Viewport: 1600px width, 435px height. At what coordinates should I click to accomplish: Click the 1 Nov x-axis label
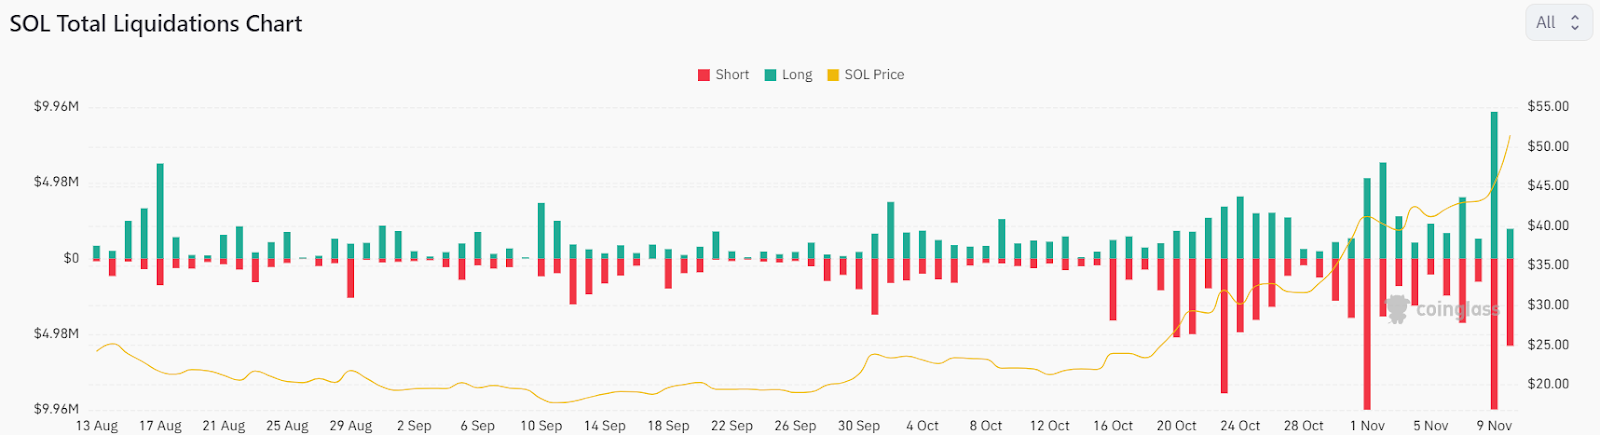tap(1367, 426)
